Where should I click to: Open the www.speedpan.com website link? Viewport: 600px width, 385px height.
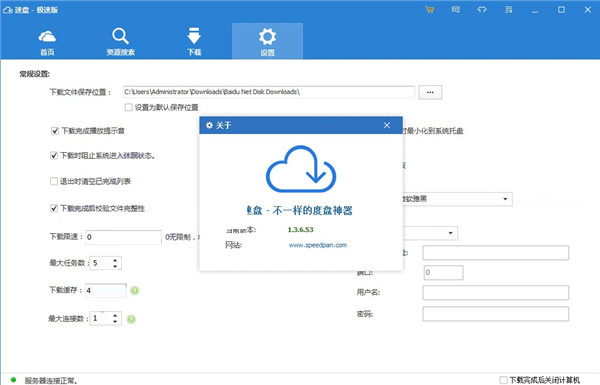click(x=318, y=245)
